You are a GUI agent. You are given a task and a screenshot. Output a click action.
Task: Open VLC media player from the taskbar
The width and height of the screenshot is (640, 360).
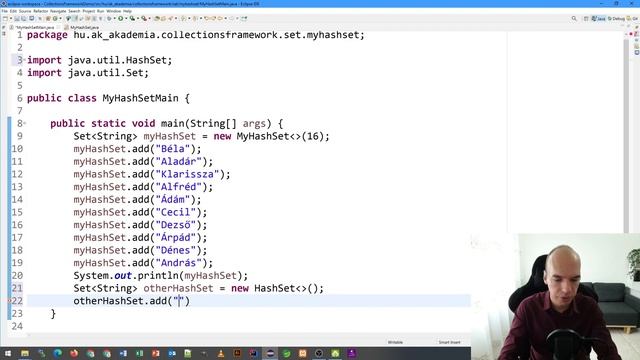click(x=221, y=353)
